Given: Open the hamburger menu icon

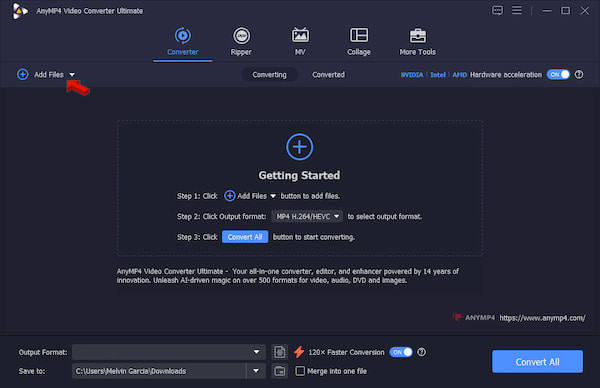Looking at the screenshot, I should point(517,10).
